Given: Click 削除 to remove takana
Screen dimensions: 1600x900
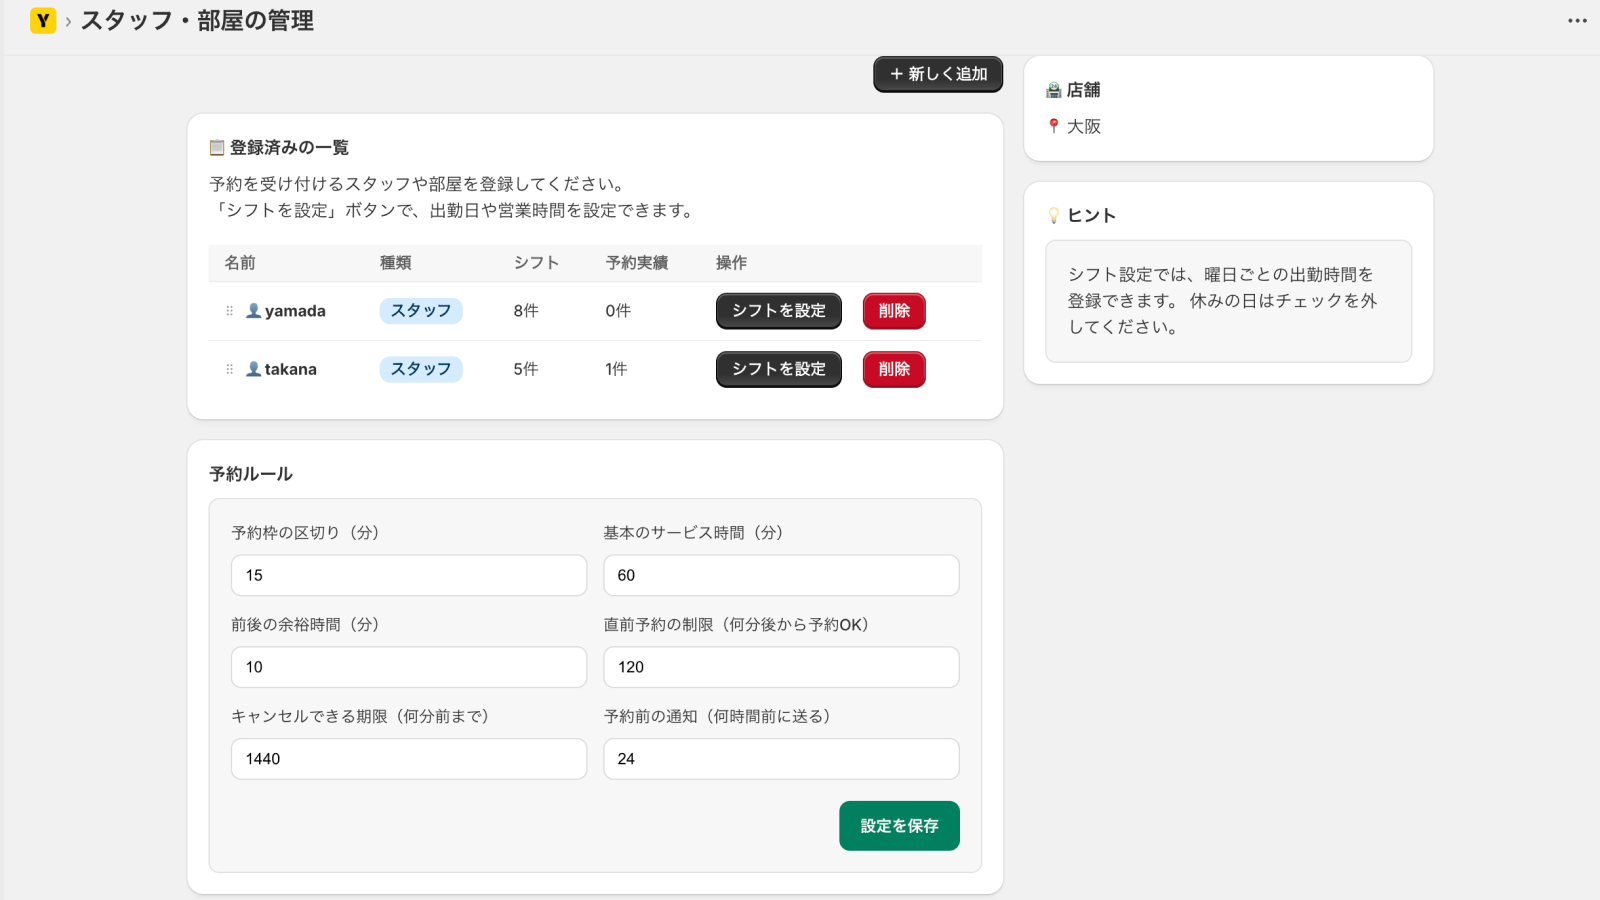Looking at the screenshot, I should (x=893, y=369).
